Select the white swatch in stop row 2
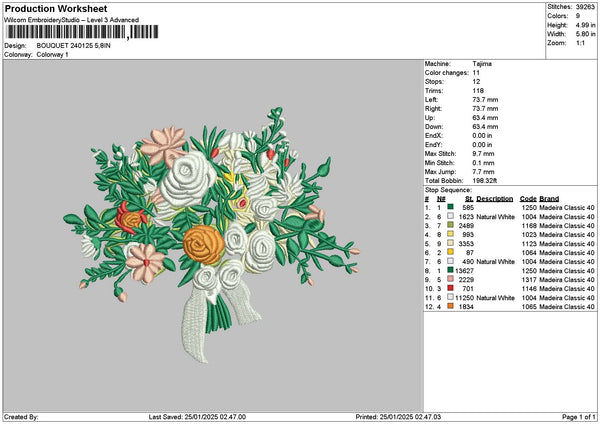The height and width of the screenshot is (424, 600). (x=450, y=216)
